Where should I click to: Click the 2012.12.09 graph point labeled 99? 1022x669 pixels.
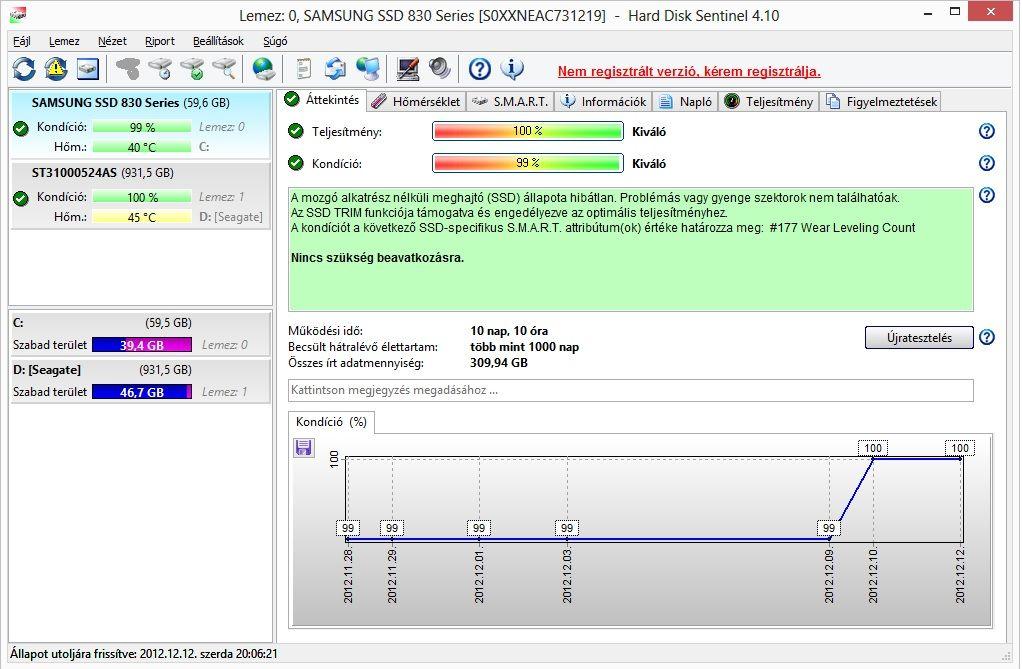pos(829,538)
